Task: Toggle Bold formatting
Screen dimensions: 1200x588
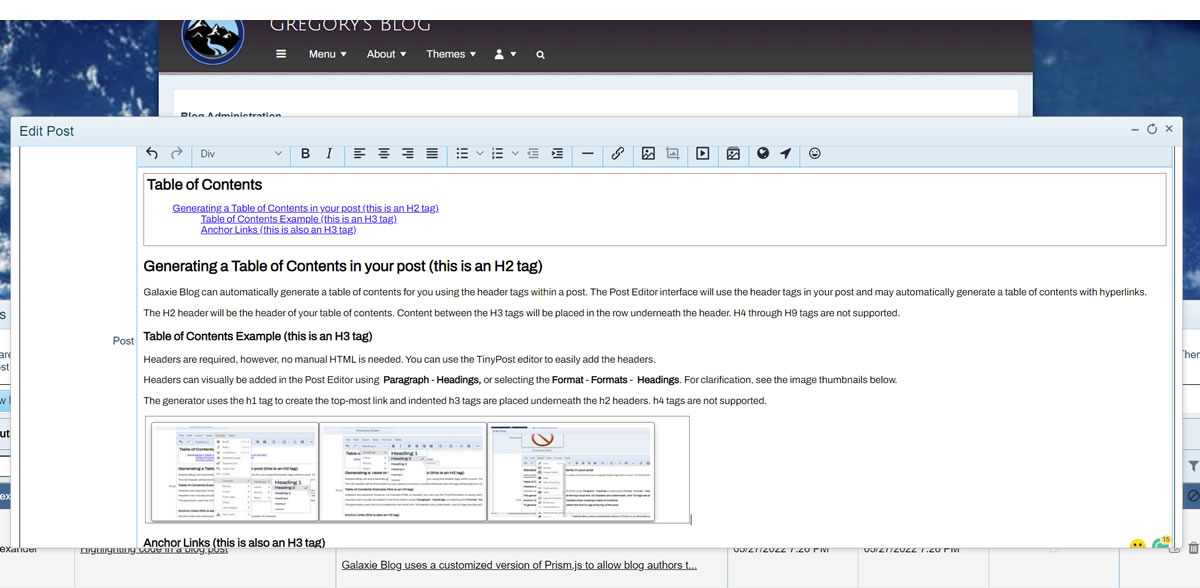Action: pyautogui.click(x=305, y=153)
